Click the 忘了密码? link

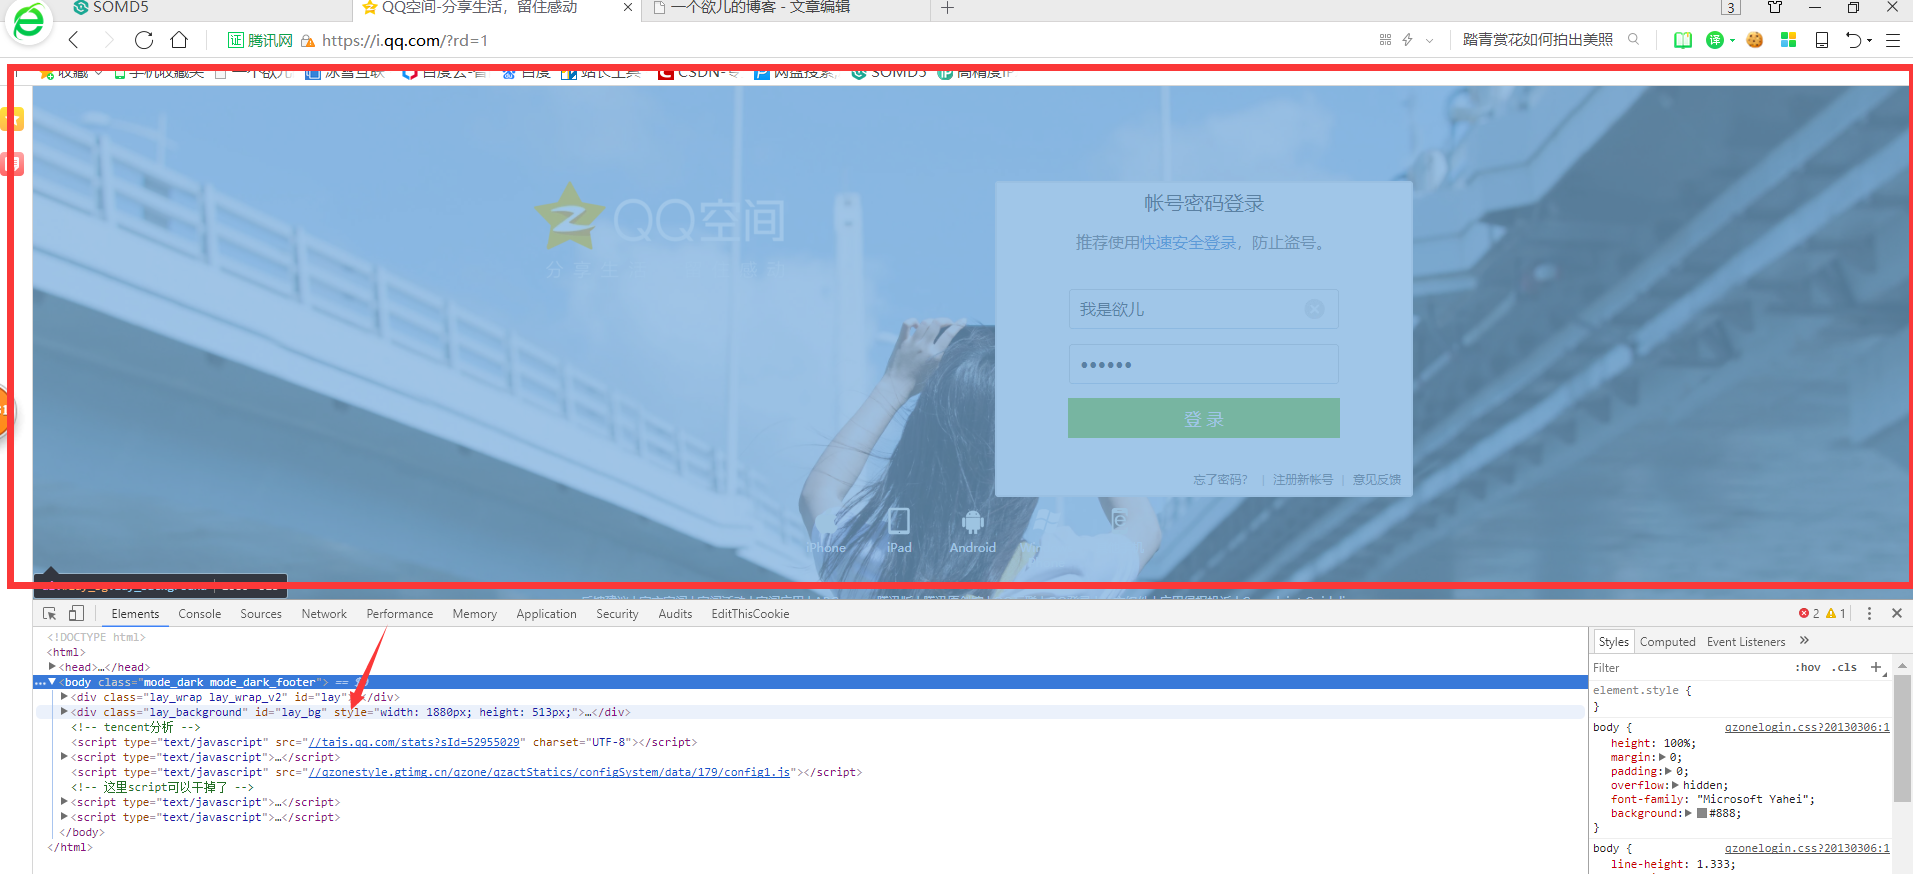click(x=1220, y=480)
